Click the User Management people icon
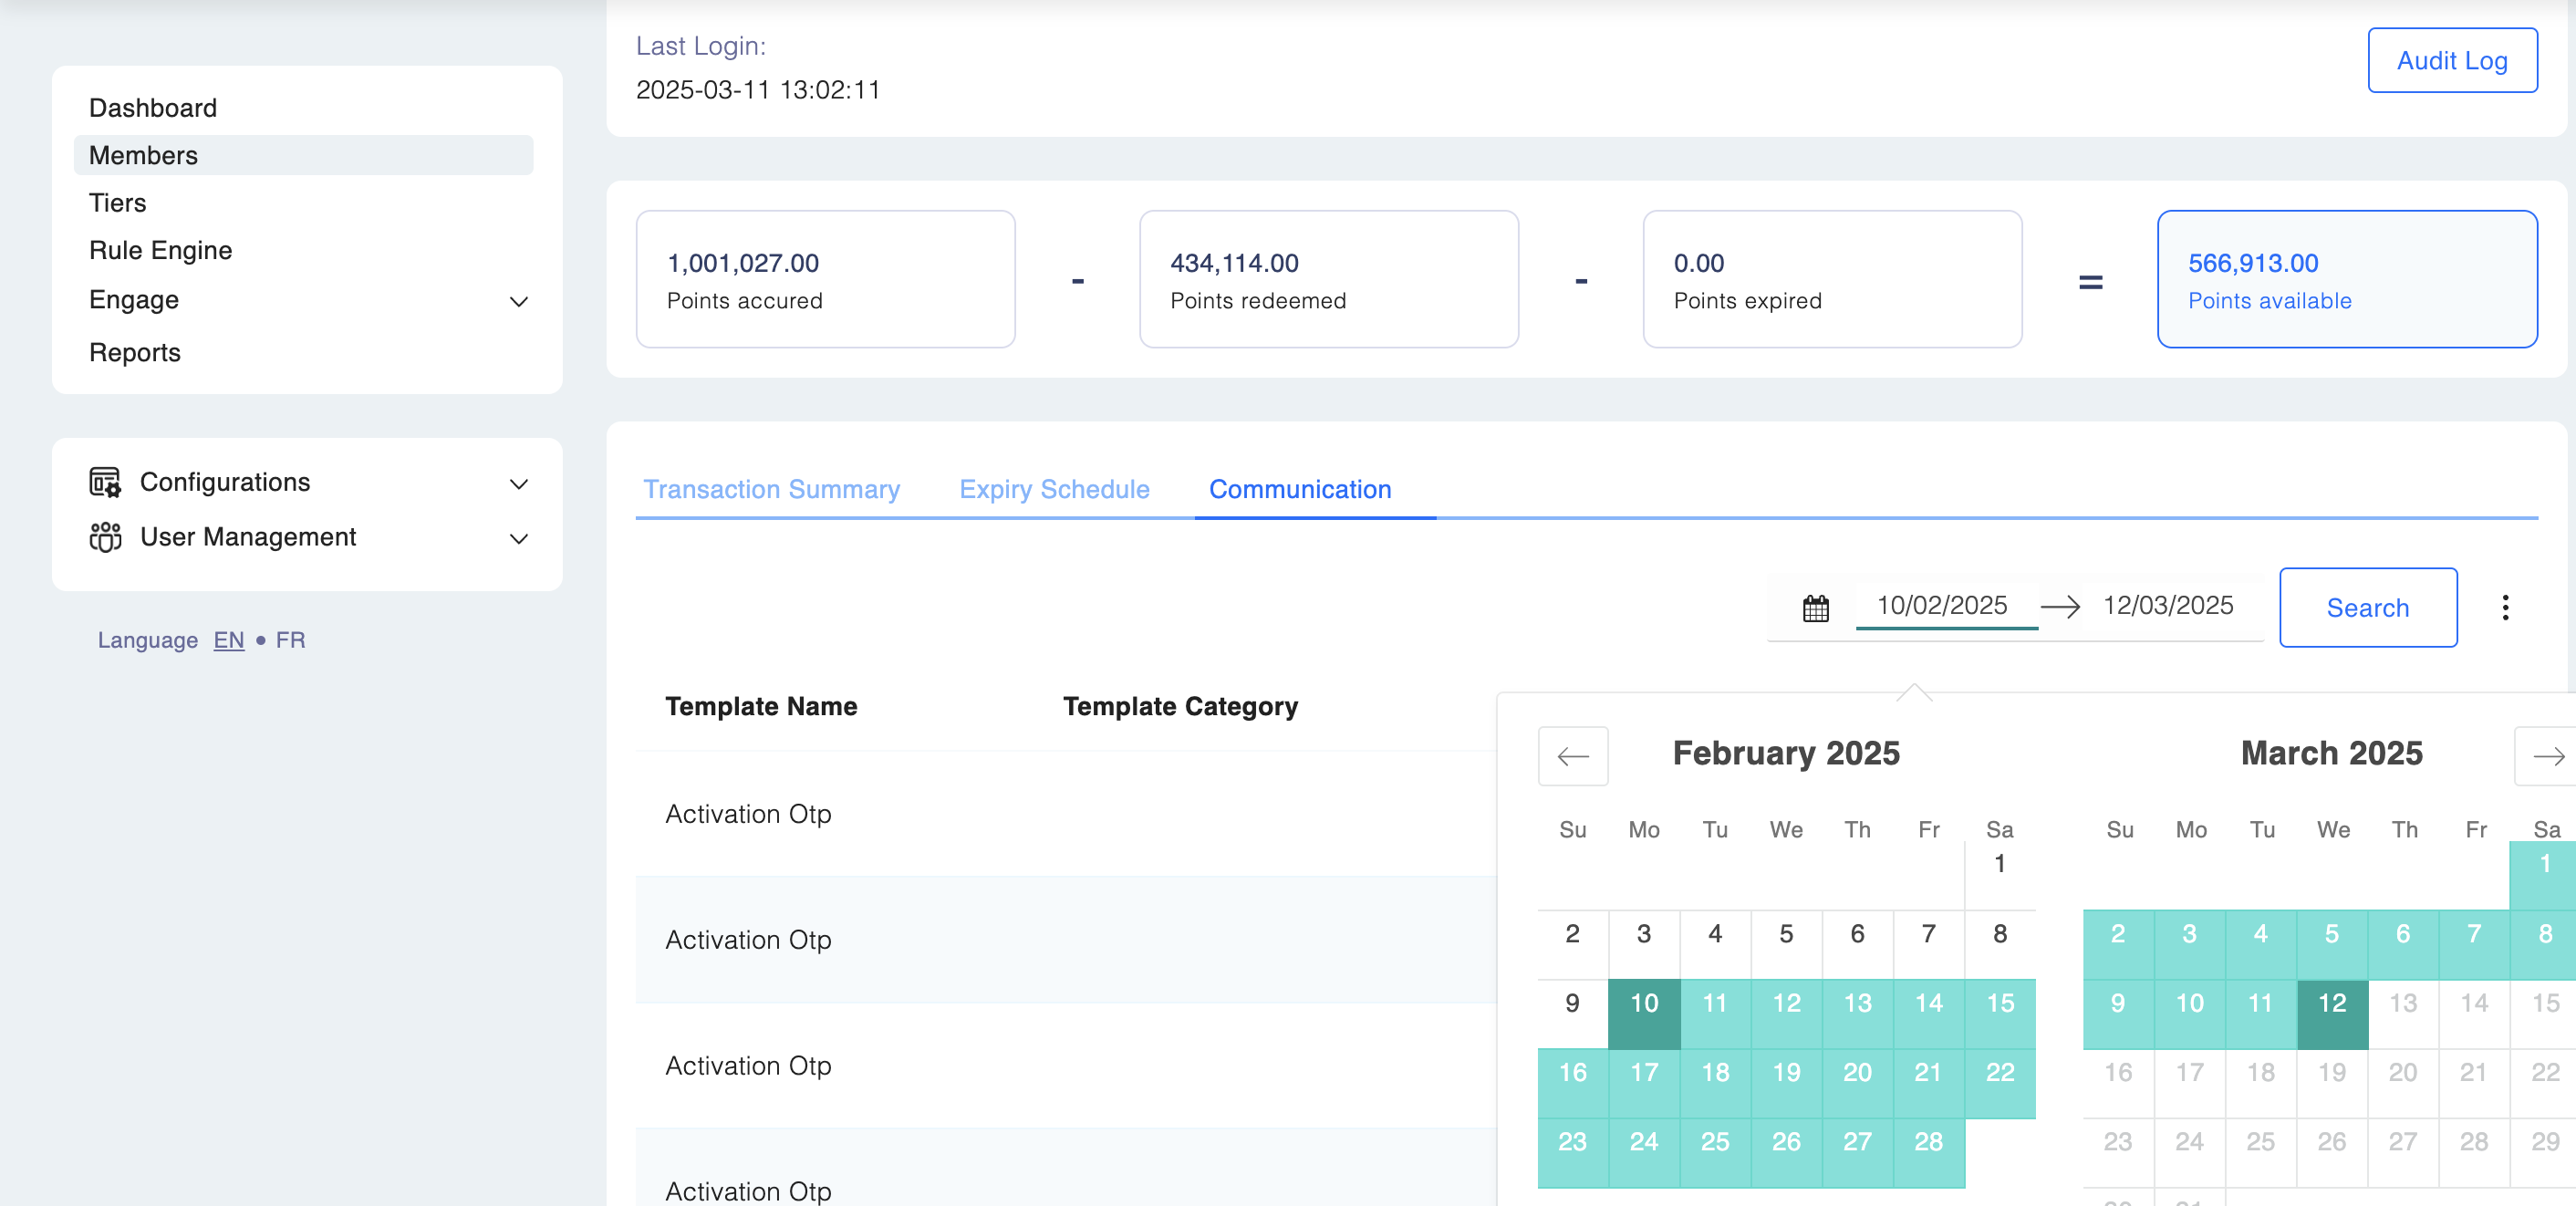Screen dimensions: 2576x1206 (x=105, y=537)
